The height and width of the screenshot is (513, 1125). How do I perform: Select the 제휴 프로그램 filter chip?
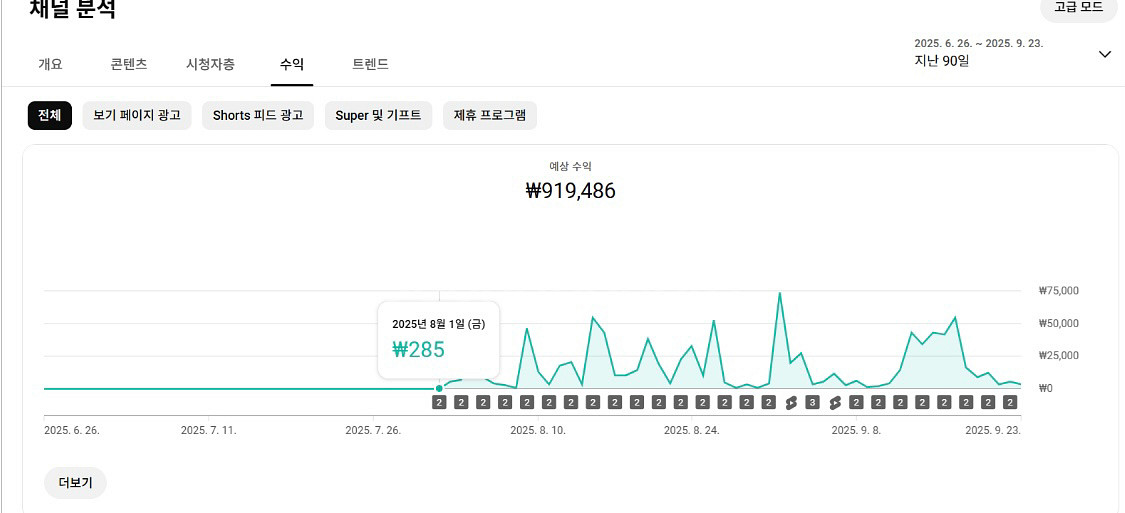pos(490,115)
